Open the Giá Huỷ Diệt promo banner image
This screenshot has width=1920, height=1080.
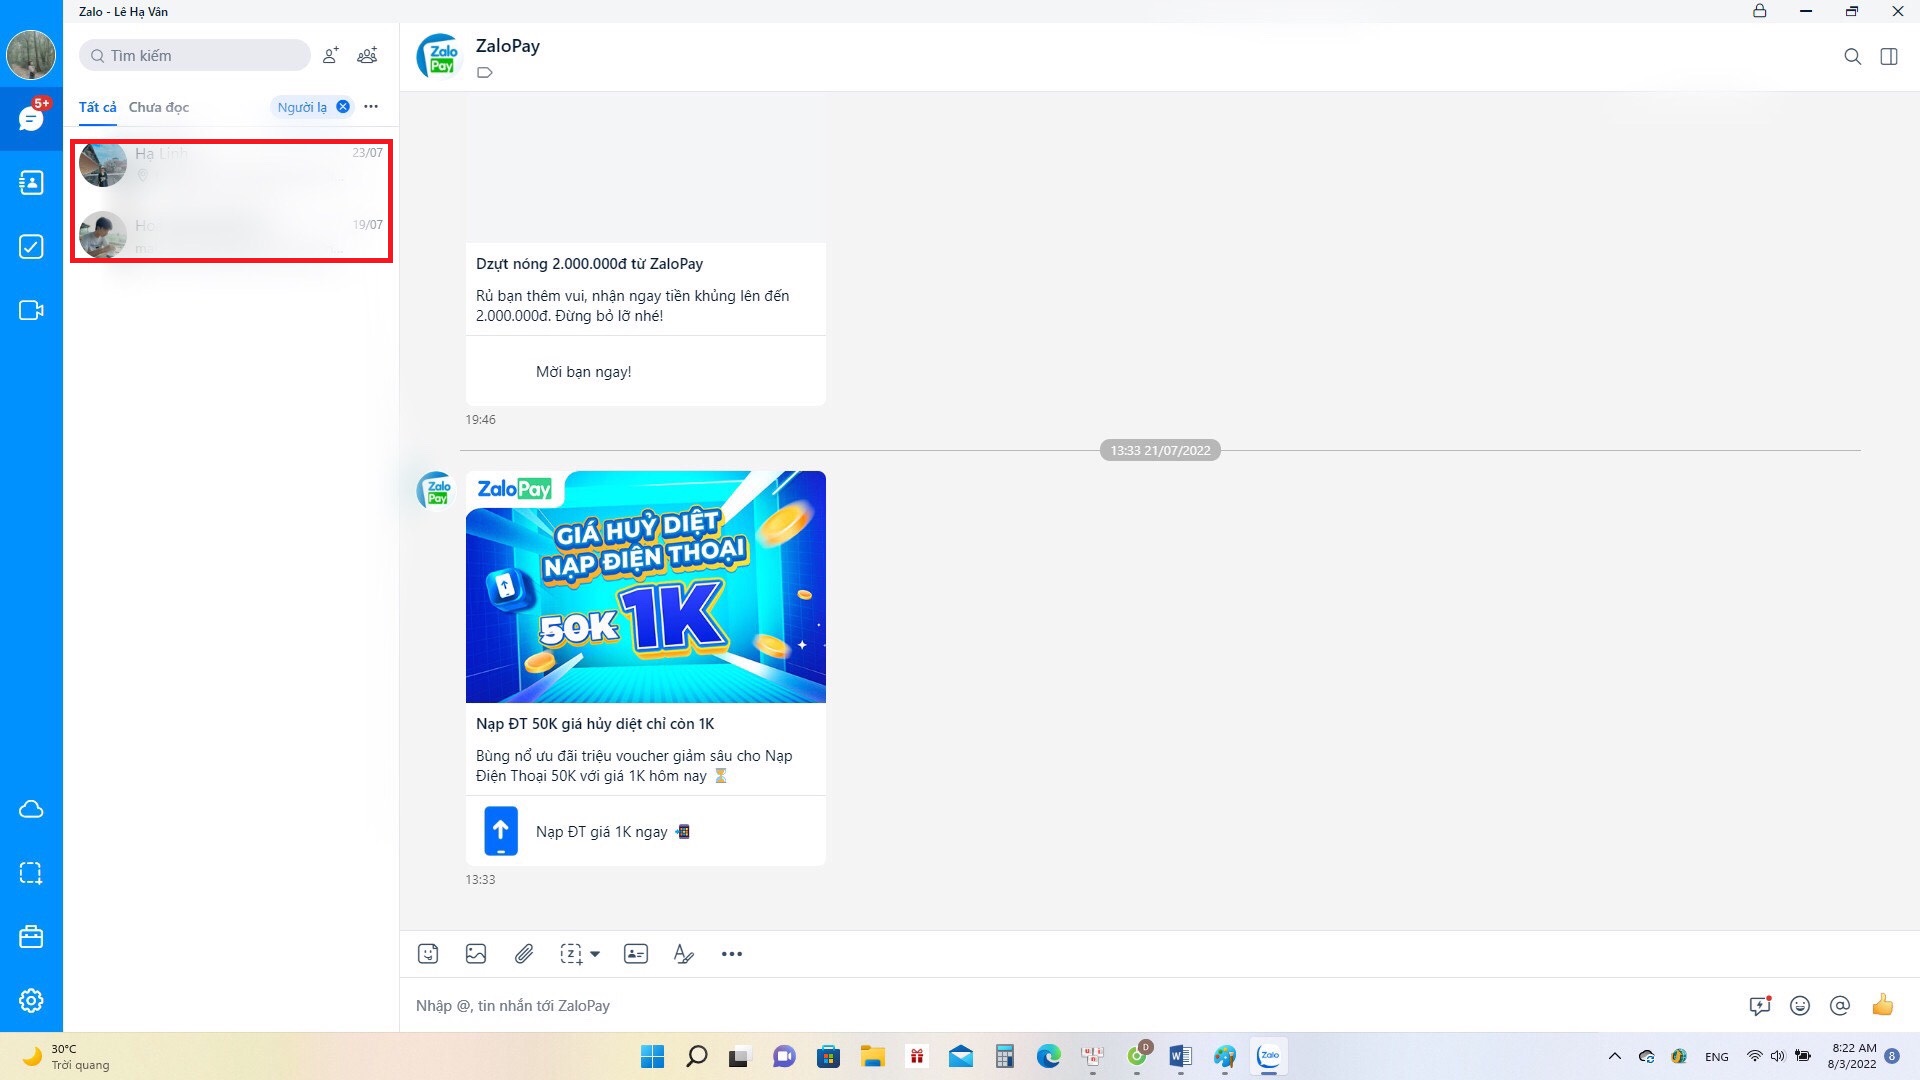[646, 587]
